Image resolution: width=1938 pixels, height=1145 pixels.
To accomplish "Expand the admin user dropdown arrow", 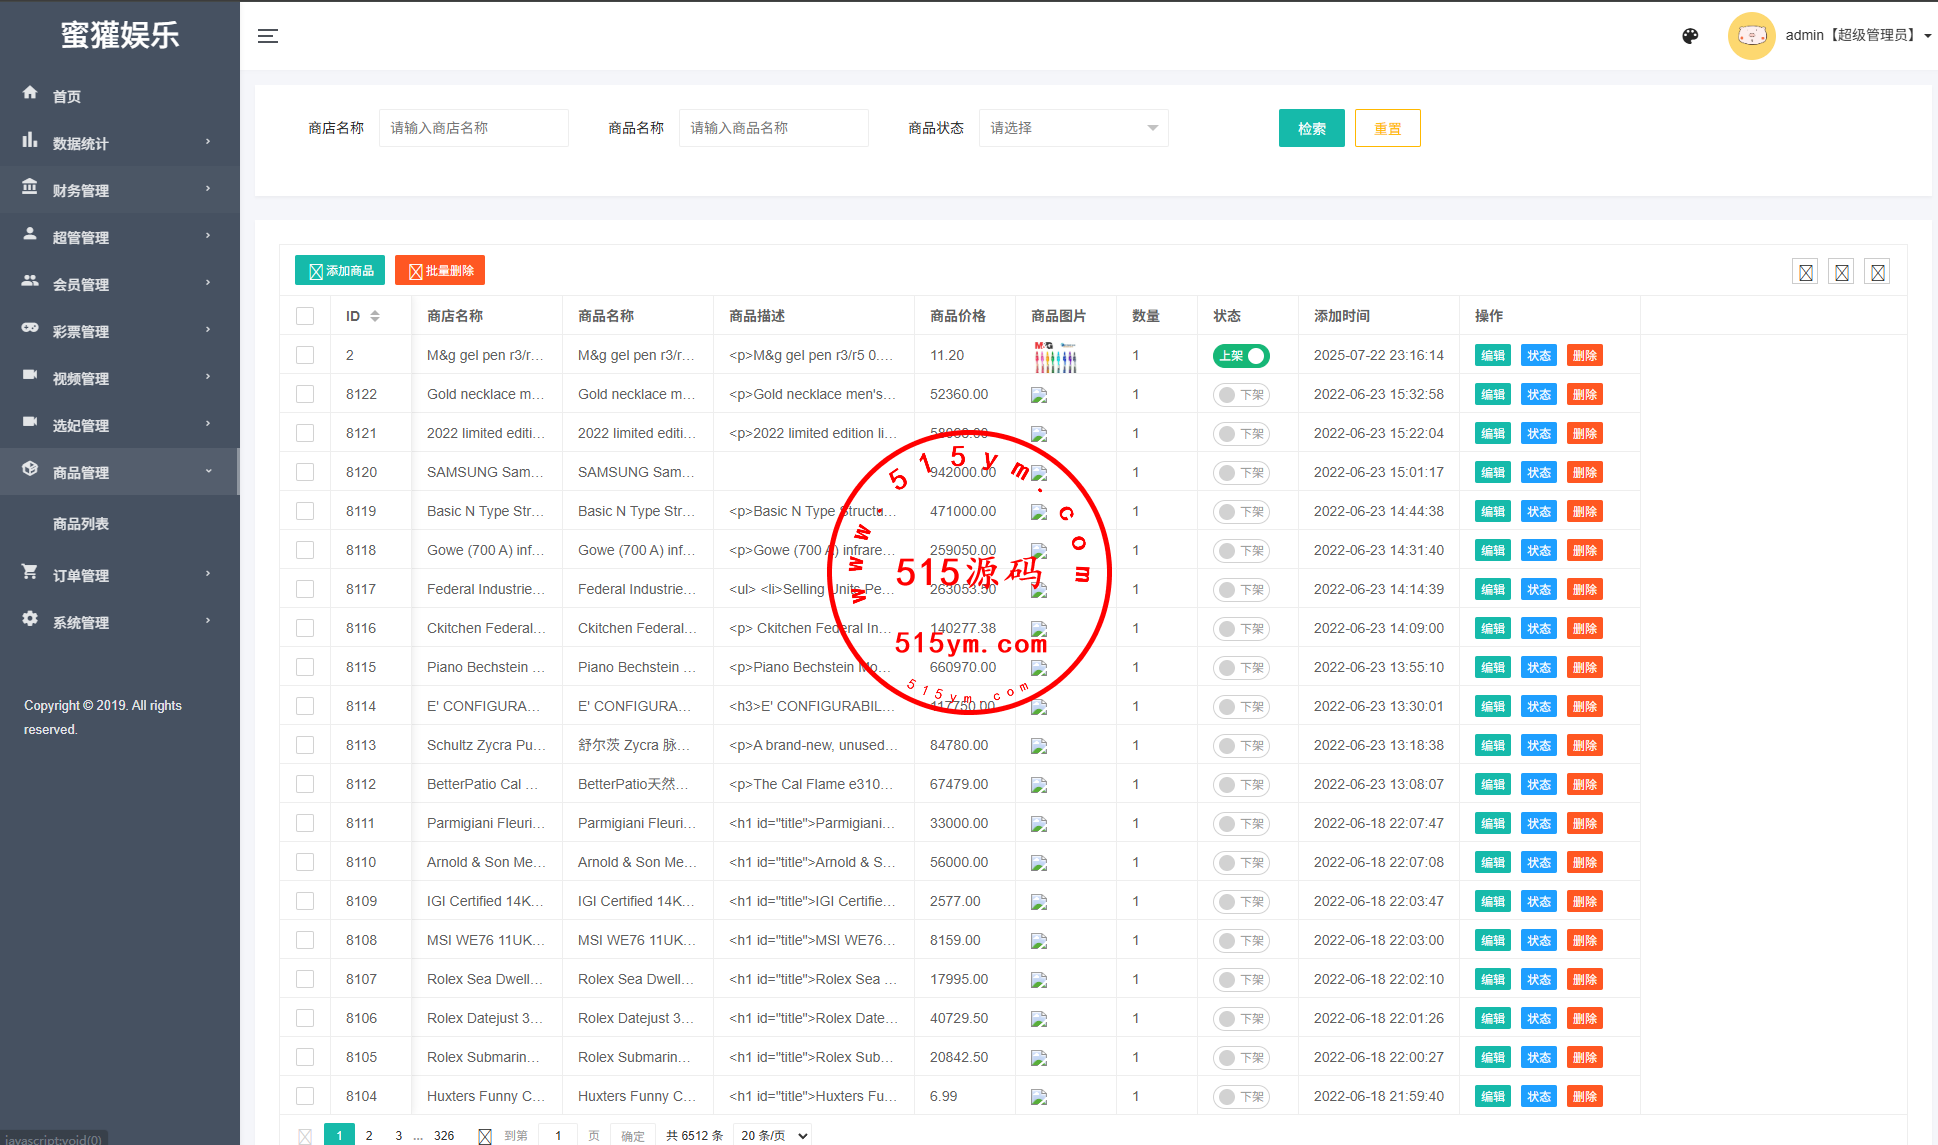I will tap(1927, 36).
